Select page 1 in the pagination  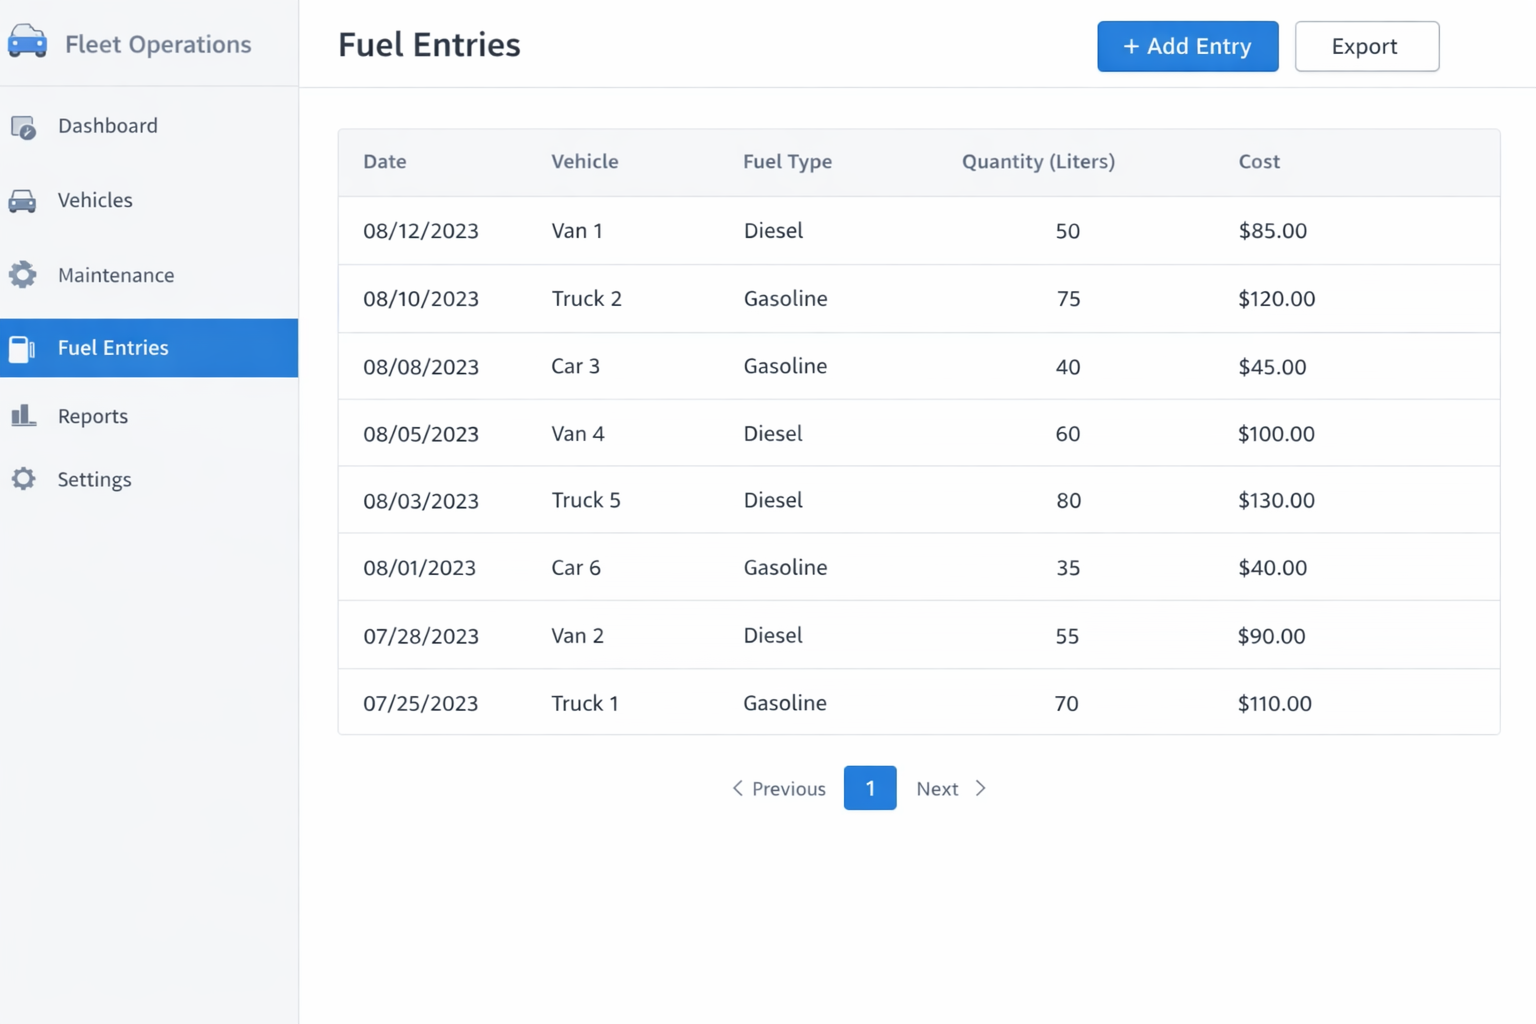tap(869, 788)
